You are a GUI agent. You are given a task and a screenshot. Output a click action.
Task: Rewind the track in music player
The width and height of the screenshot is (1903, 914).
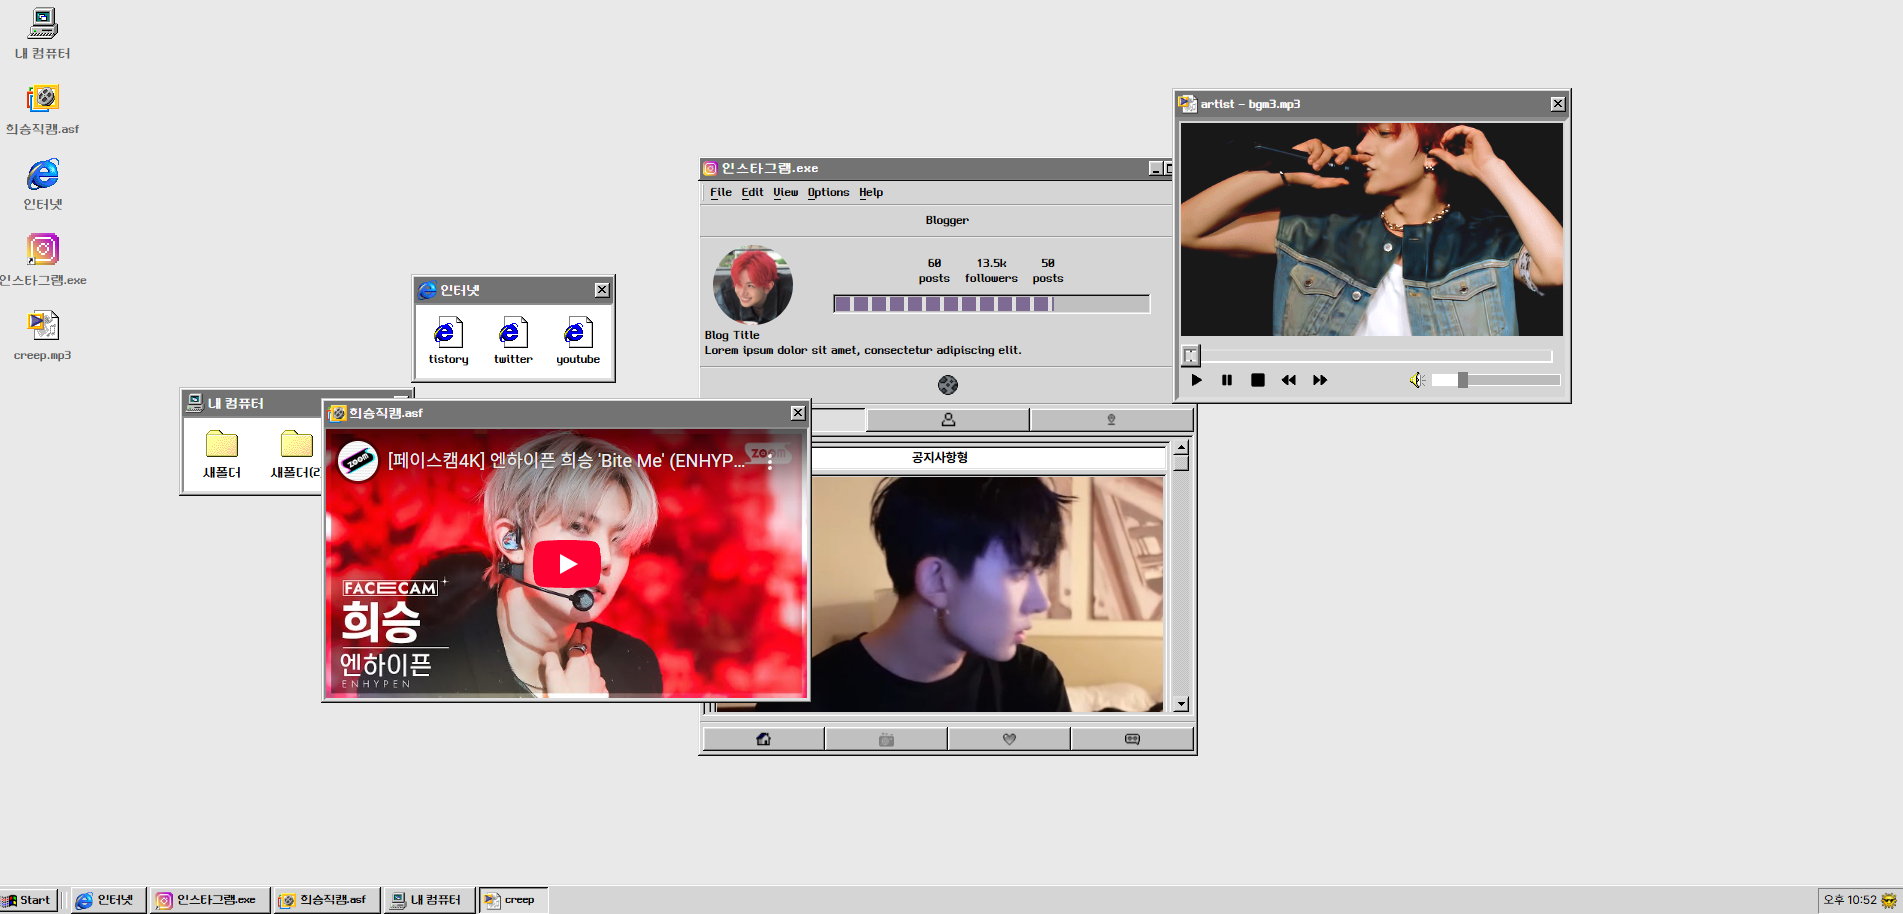coord(1289,380)
